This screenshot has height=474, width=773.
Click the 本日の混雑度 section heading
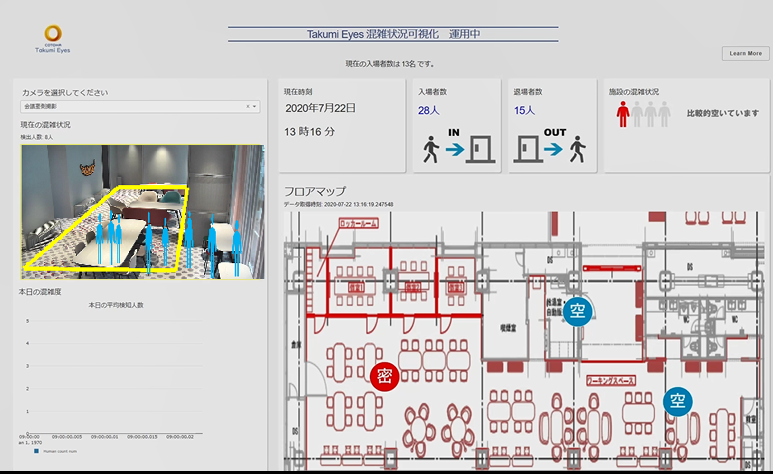(x=40, y=292)
